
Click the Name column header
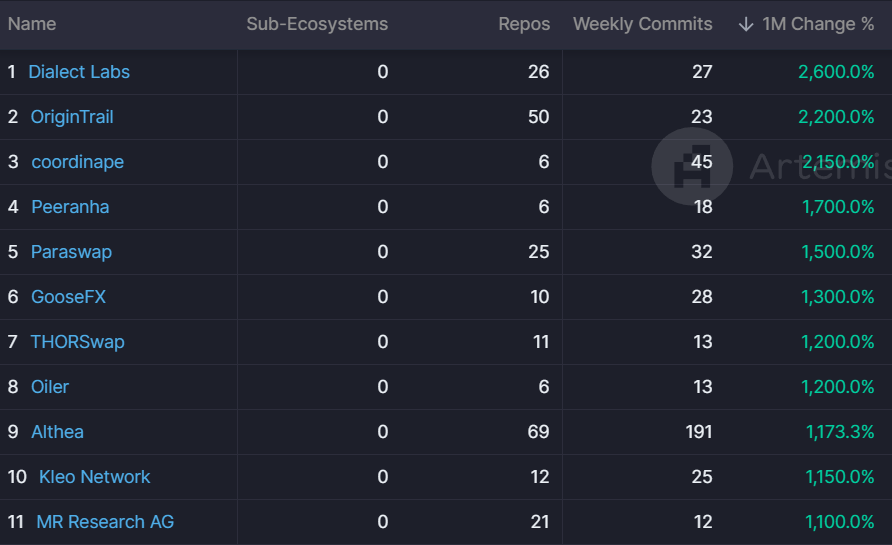coord(32,24)
